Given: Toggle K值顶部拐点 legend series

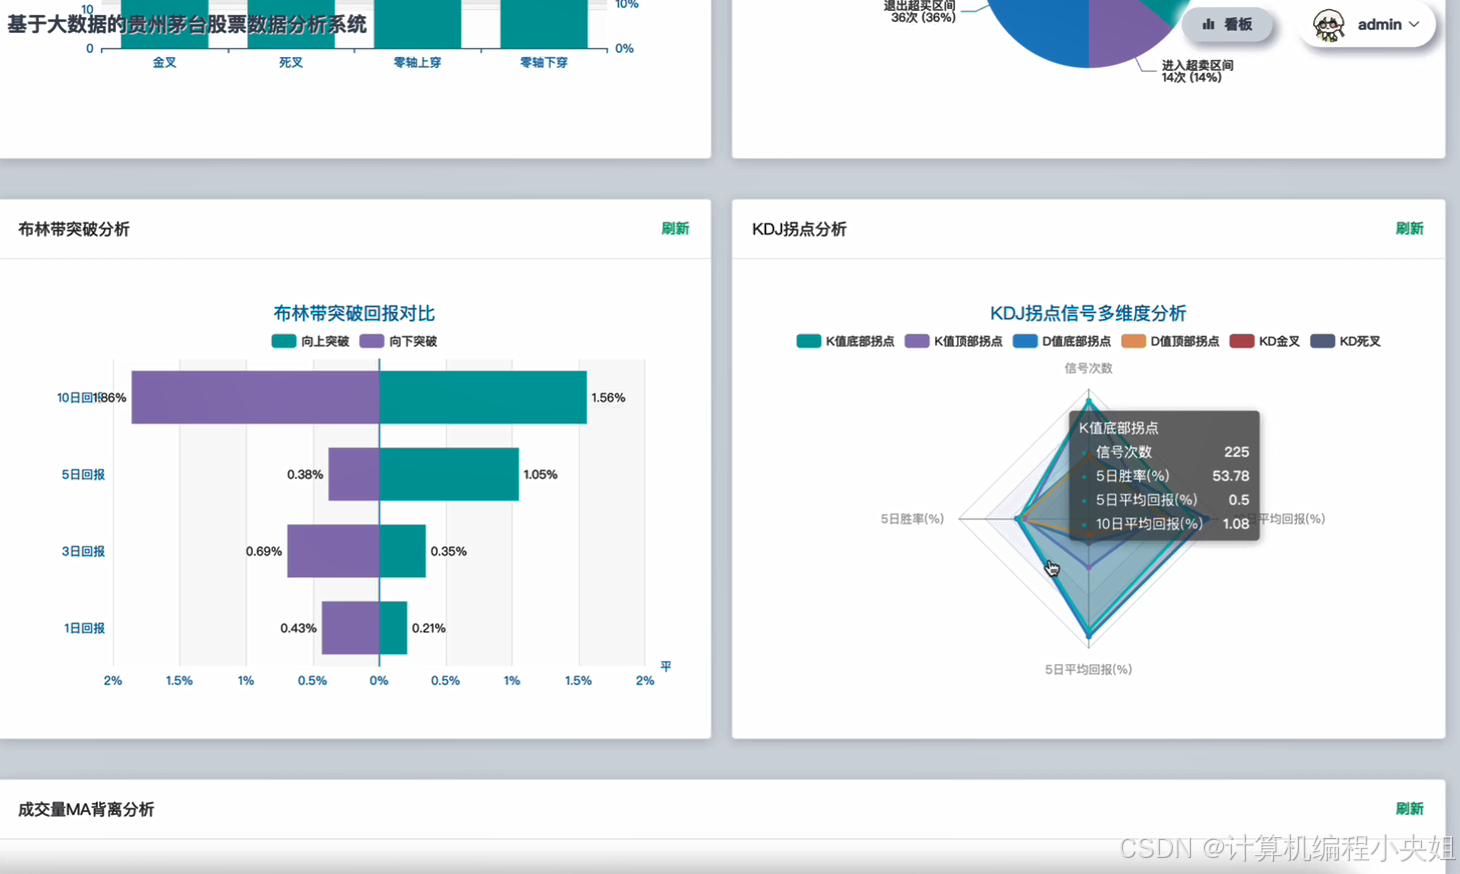Looking at the screenshot, I should coord(953,341).
